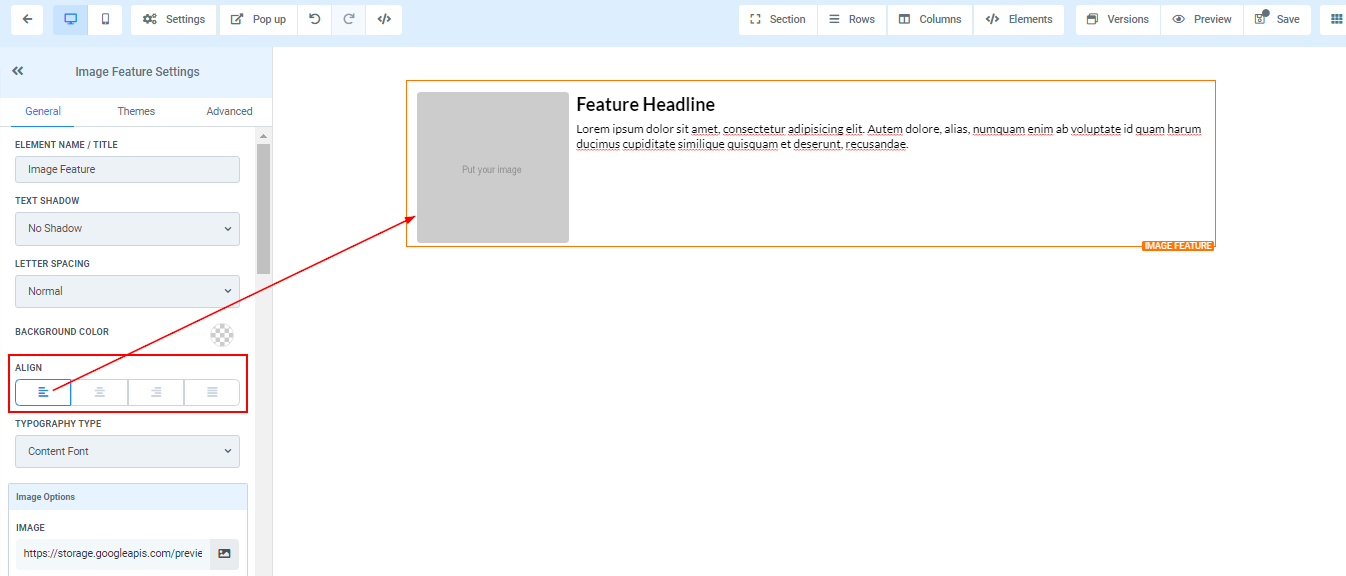Click the redo icon
This screenshot has height=576, width=1346.
point(349,19)
